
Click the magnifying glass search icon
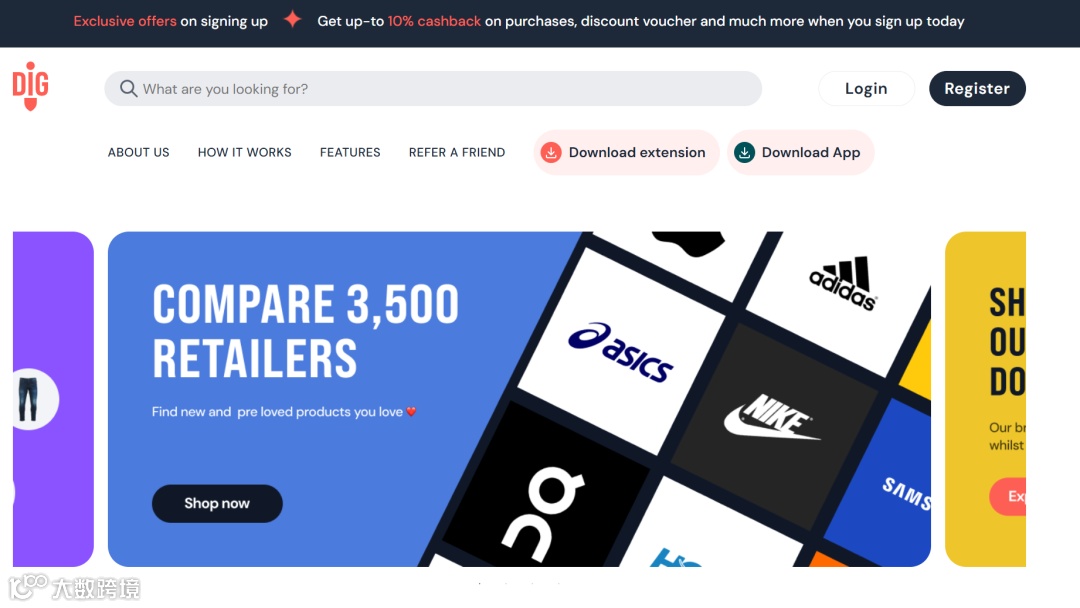tap(128, 89)
